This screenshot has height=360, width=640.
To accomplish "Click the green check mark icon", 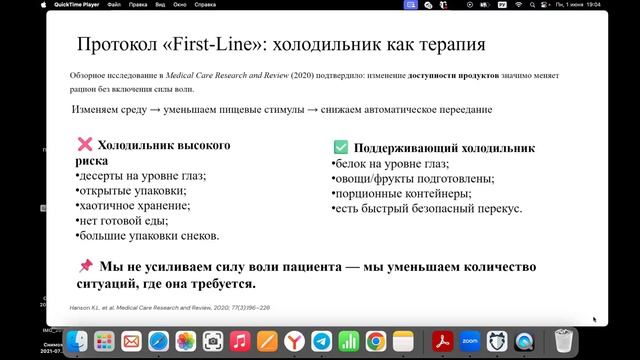I will coord(341,147).
